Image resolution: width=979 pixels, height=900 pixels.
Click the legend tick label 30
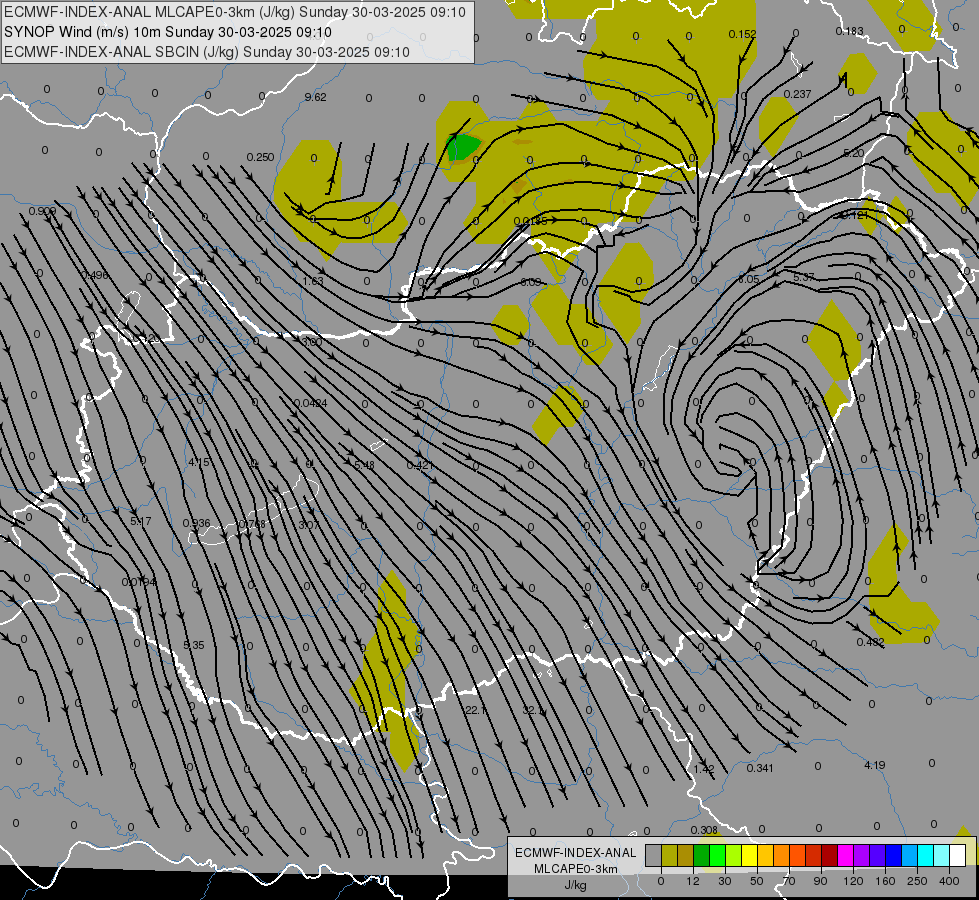pyautogui.click(x=724, y=881)
